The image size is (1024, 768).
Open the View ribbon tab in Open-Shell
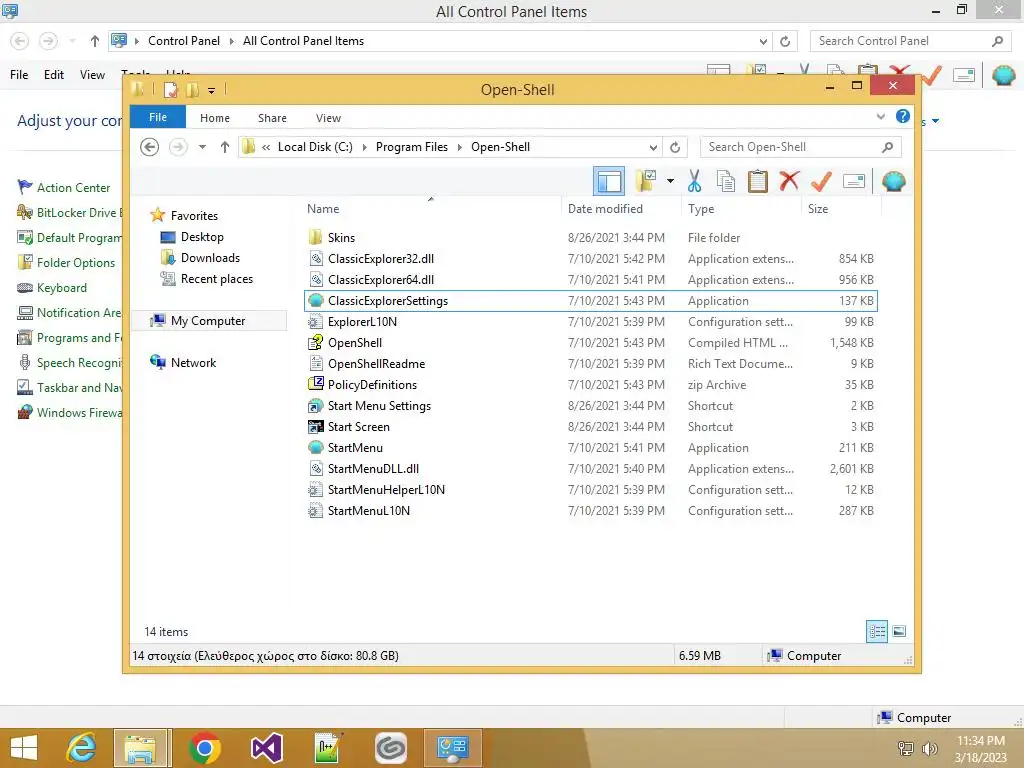pyautogui.click(x=328, y=118)
